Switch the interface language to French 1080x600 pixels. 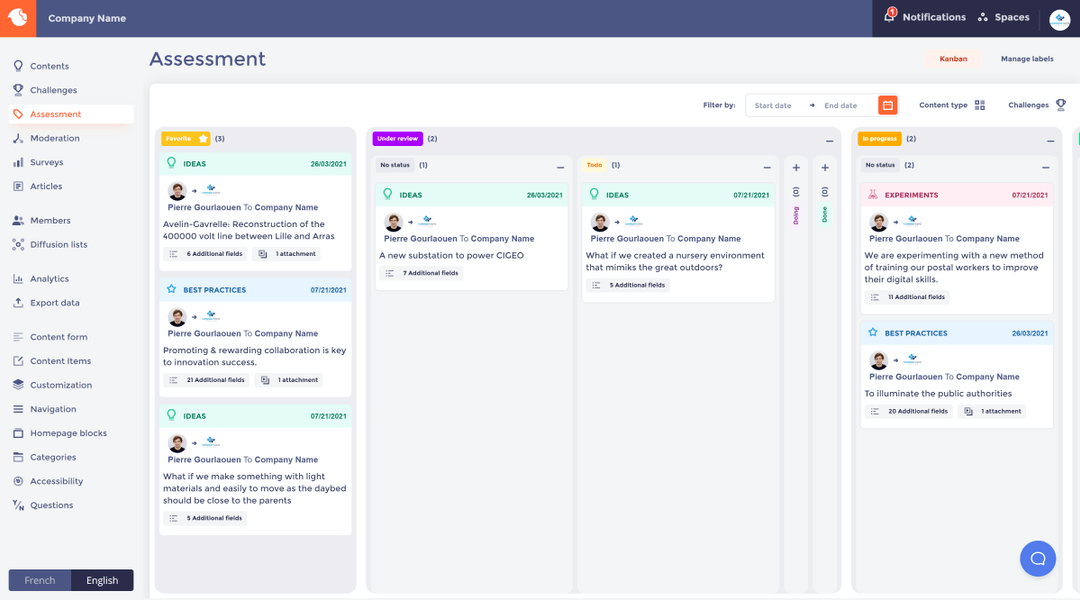(x=39, y=580)
